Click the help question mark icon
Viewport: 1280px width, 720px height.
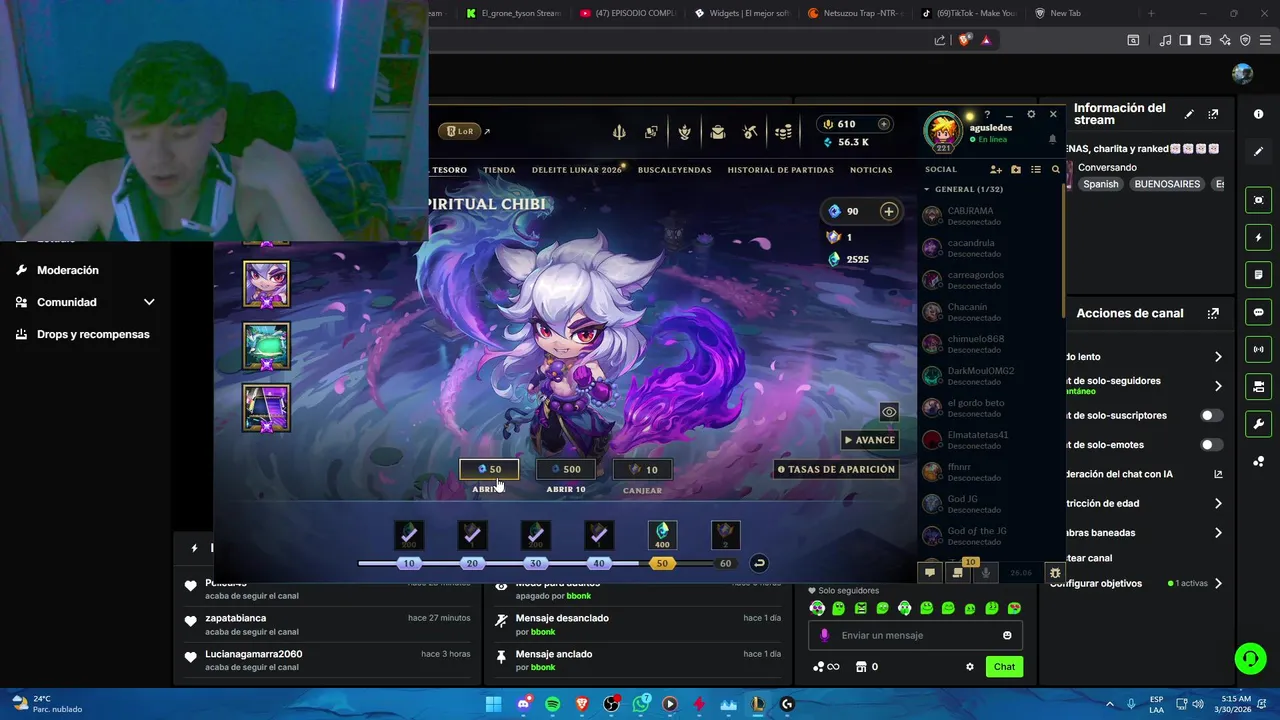click(987, 115)
